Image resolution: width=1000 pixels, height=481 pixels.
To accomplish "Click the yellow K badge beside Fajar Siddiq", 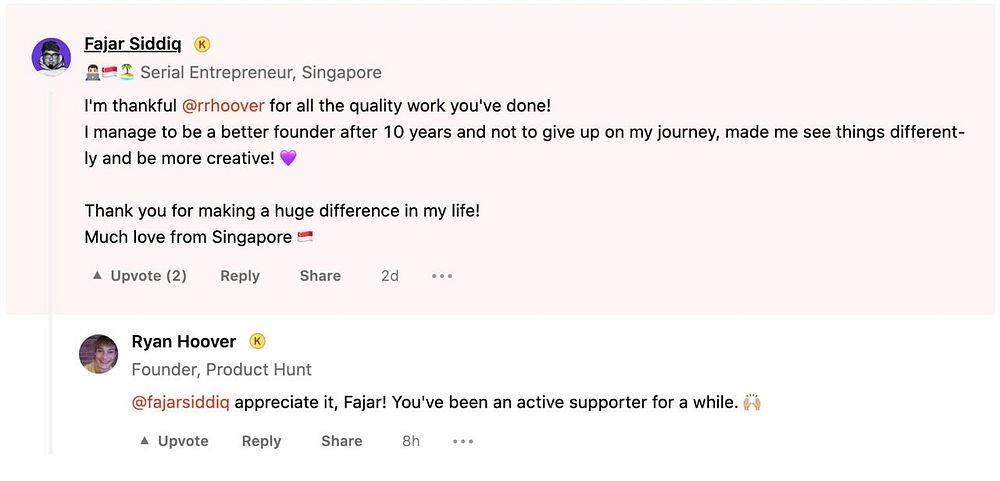I will pyautogui.click(x=202, y=44).
